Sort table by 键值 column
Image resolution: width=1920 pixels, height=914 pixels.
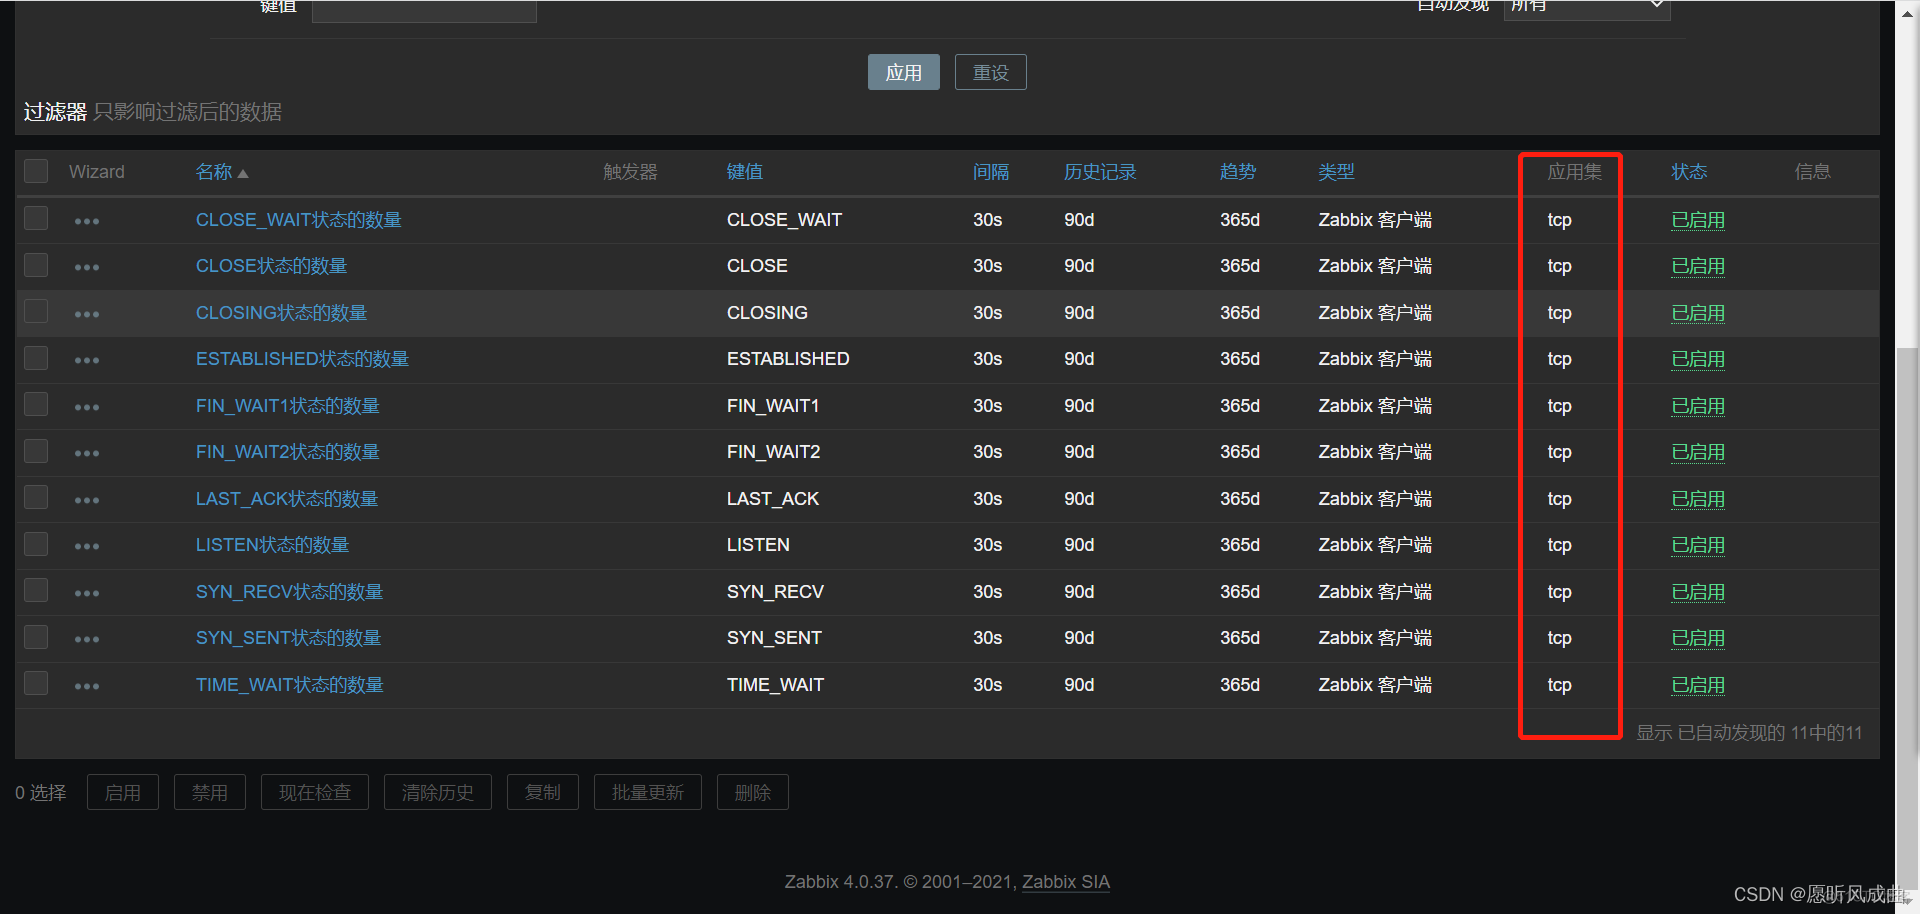(x=745, y=172)
